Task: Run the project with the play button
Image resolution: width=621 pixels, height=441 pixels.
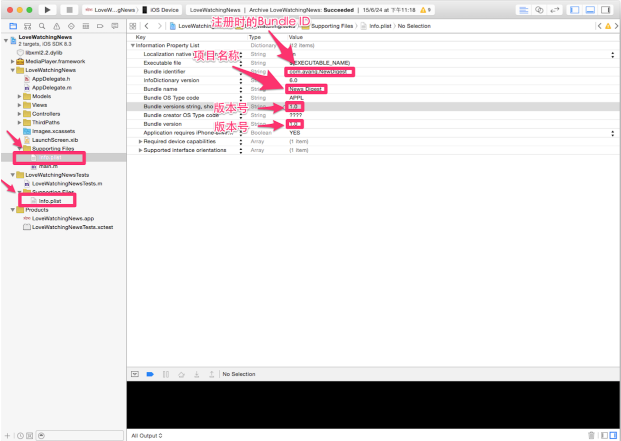Action: click(x=47, y=10)
